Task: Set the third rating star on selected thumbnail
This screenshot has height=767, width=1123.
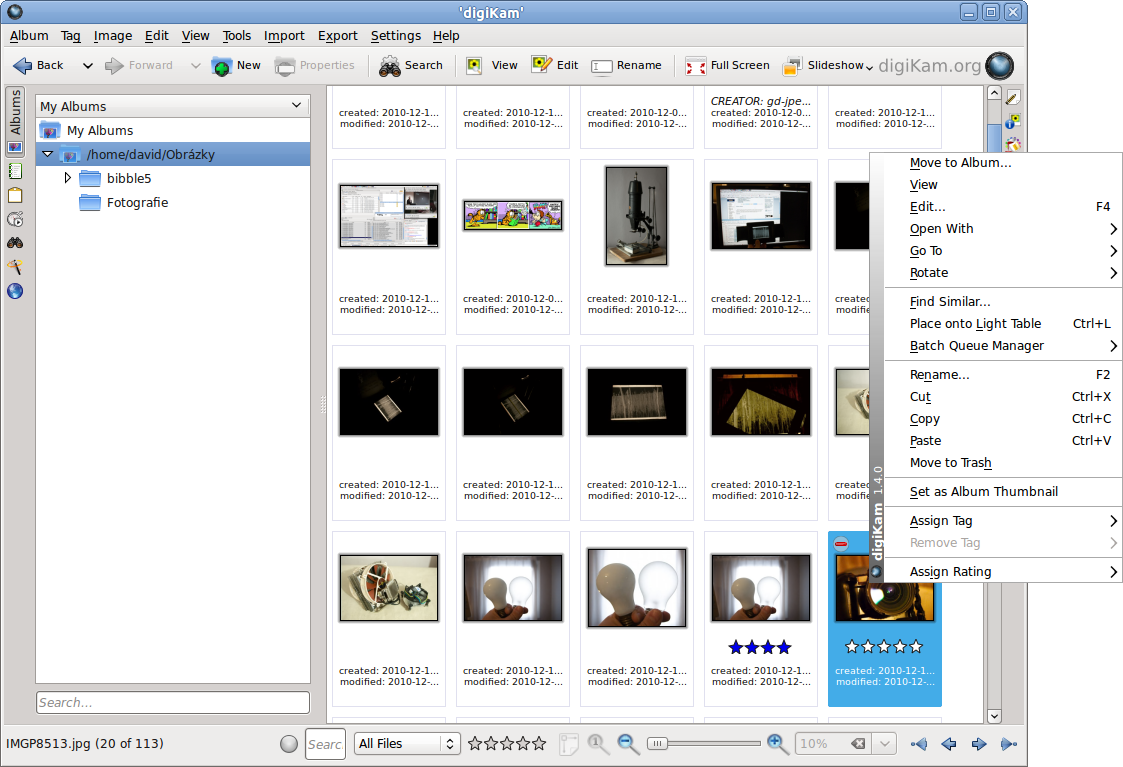Action: [885, 647]
